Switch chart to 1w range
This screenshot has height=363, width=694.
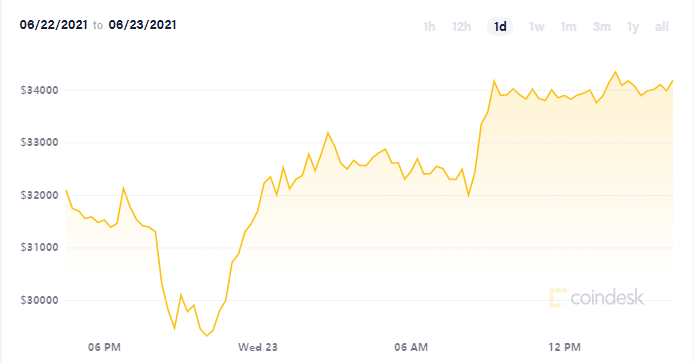(536, 27)
